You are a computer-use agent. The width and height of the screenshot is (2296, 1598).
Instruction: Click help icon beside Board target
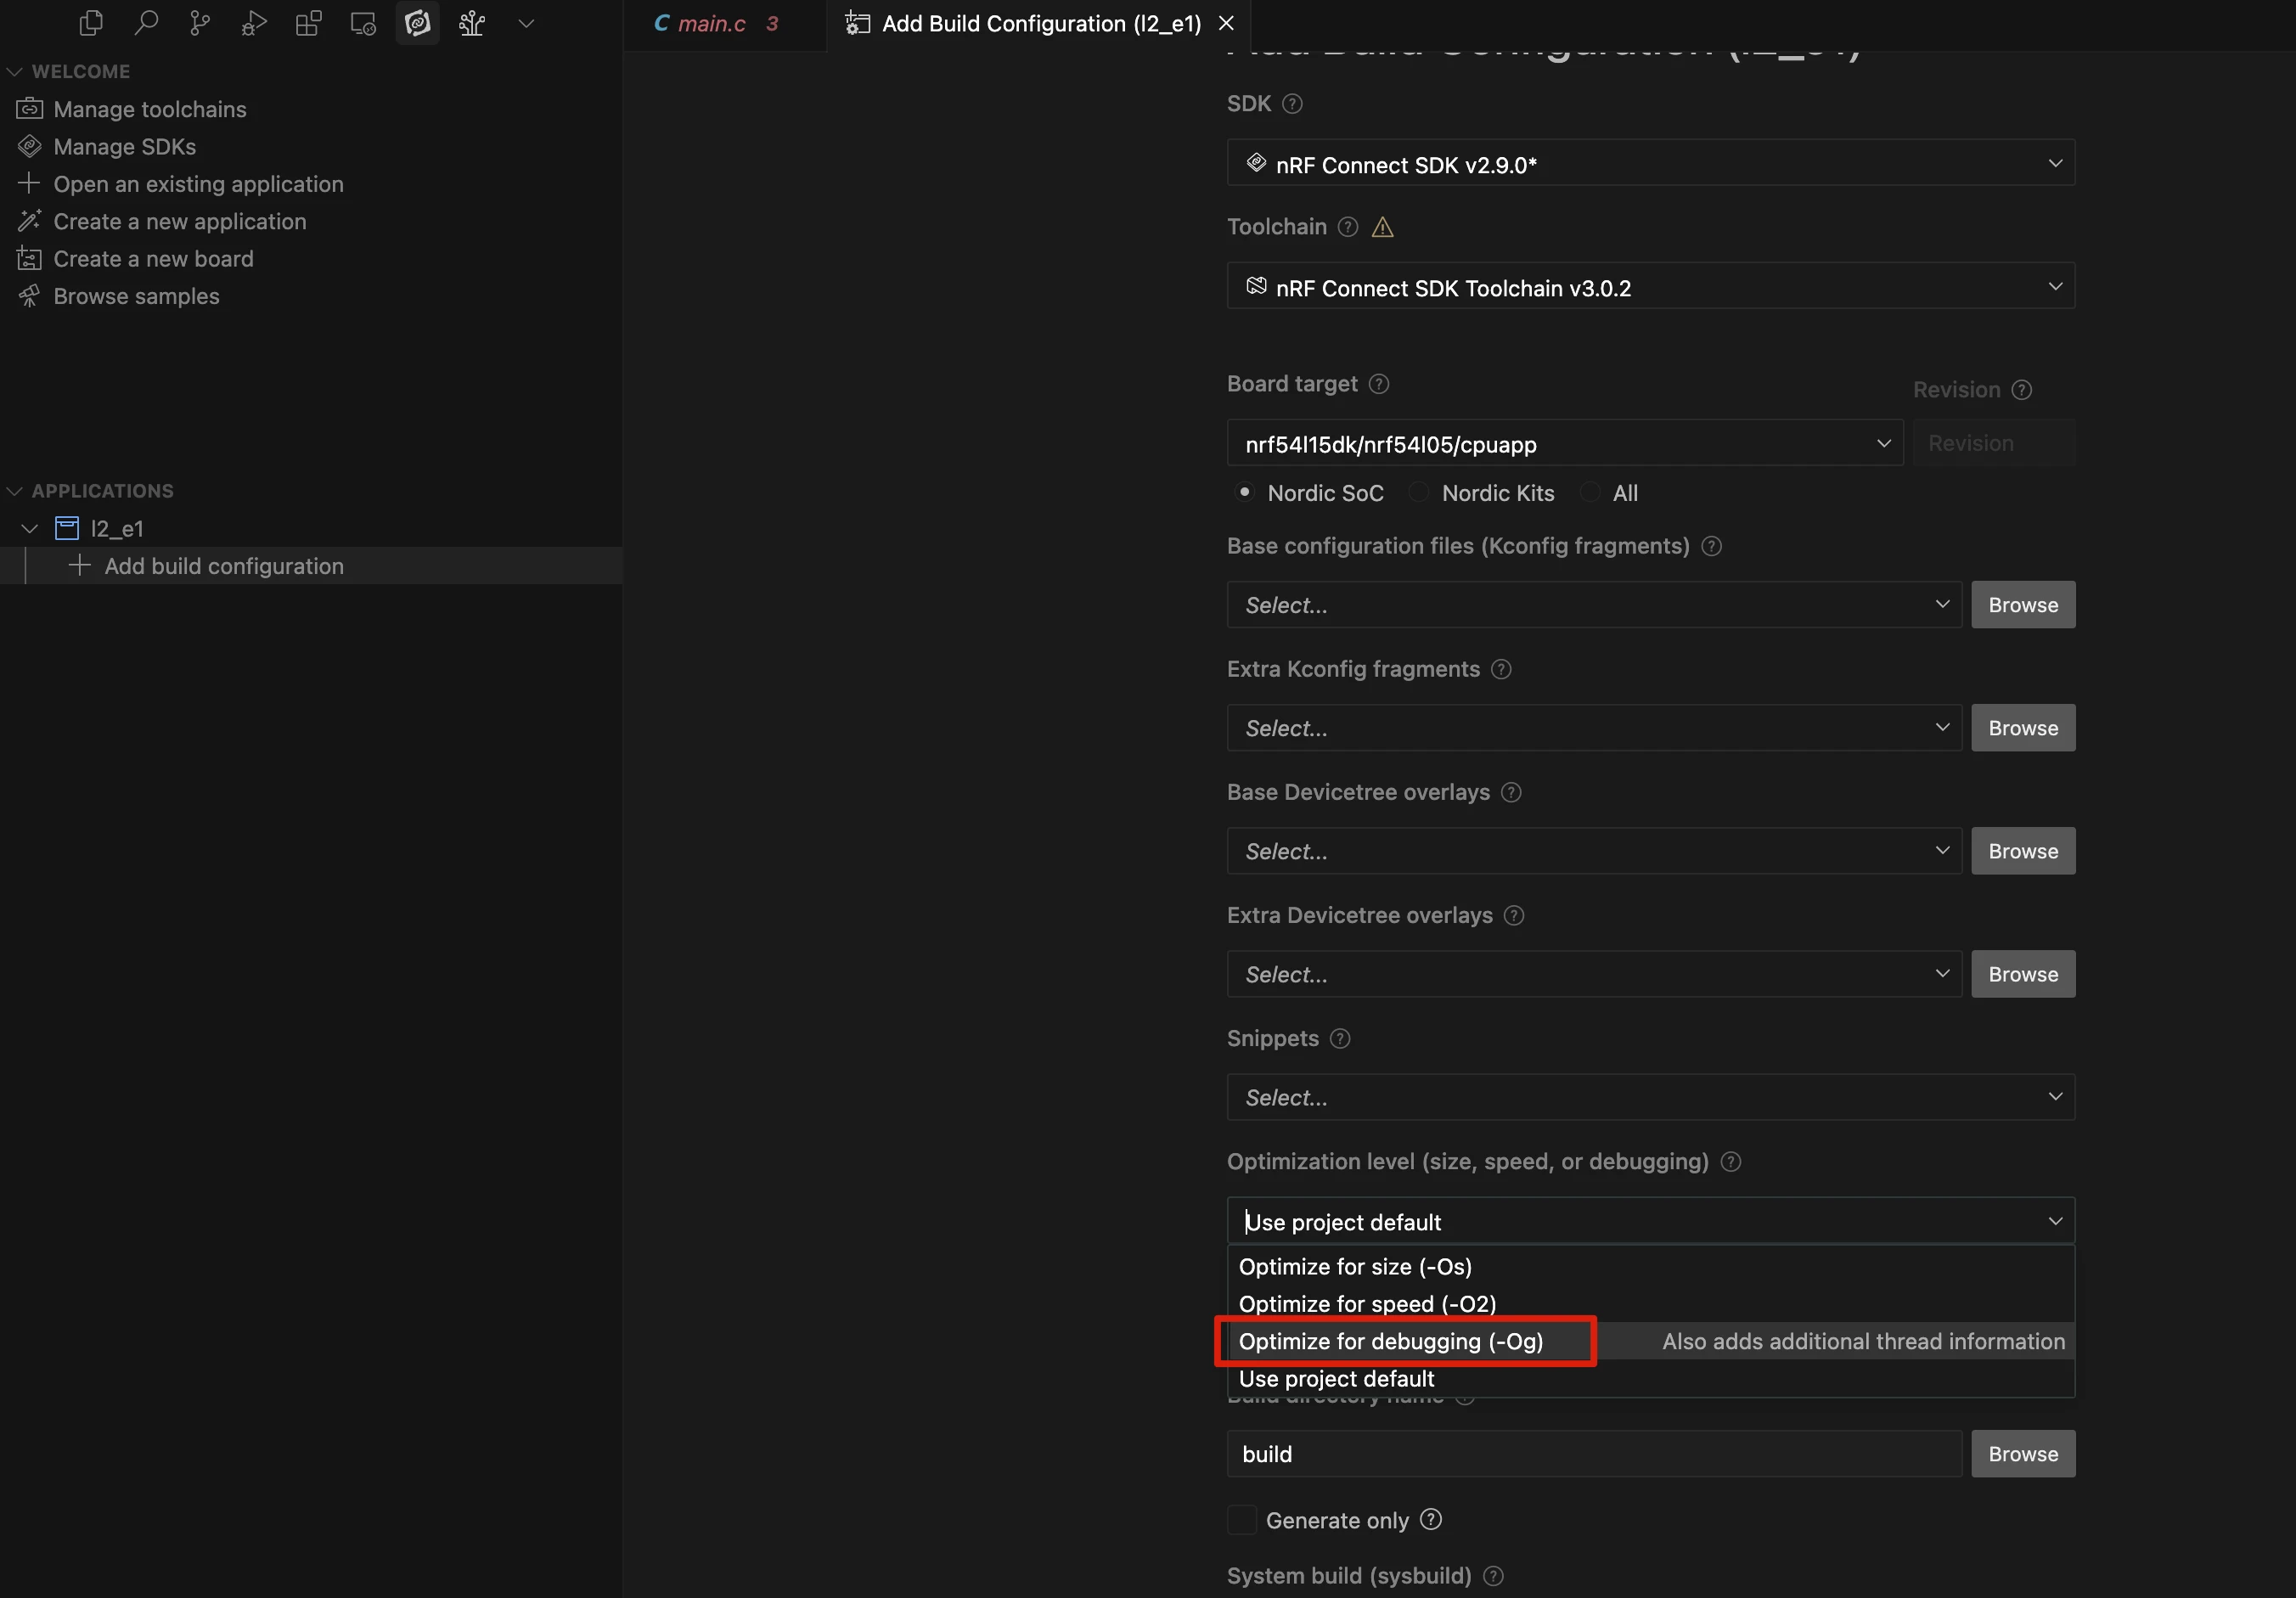coord(1379,384)
